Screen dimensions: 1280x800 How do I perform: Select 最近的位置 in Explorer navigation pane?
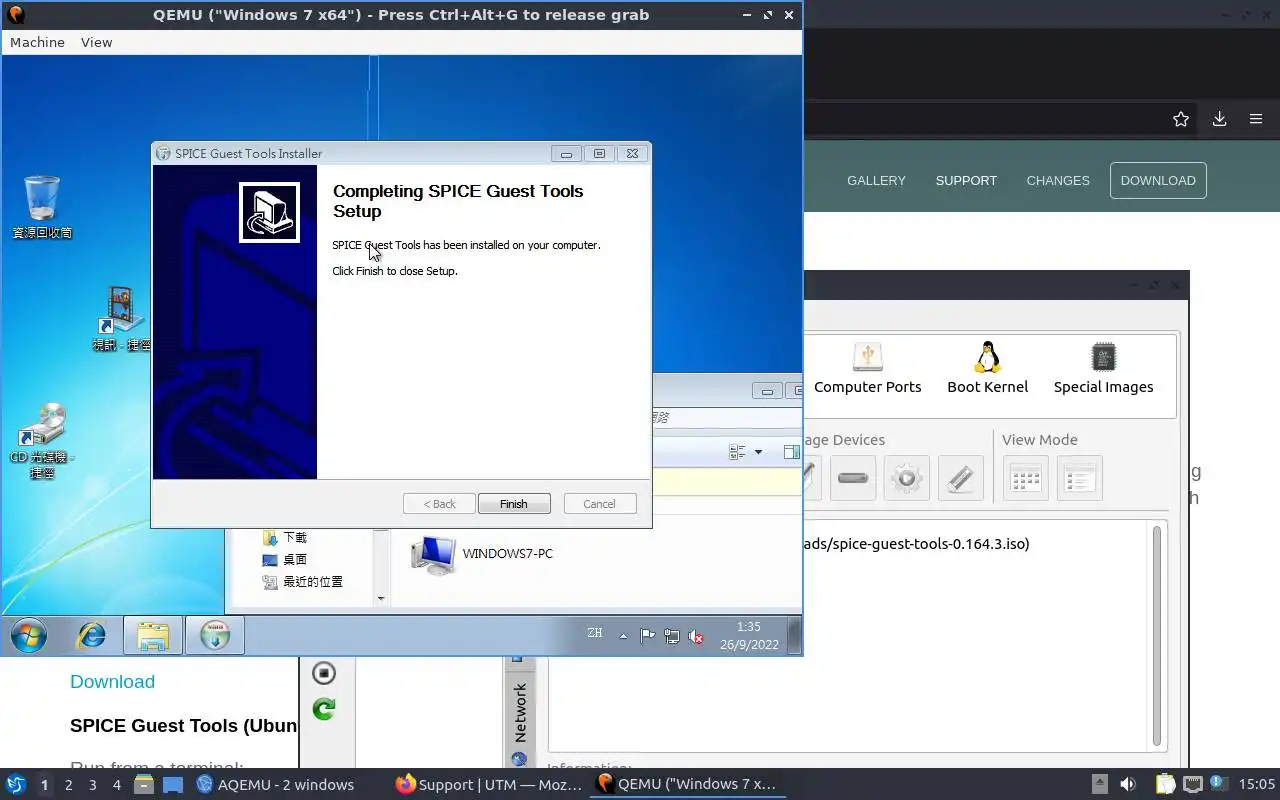[303, 582]
